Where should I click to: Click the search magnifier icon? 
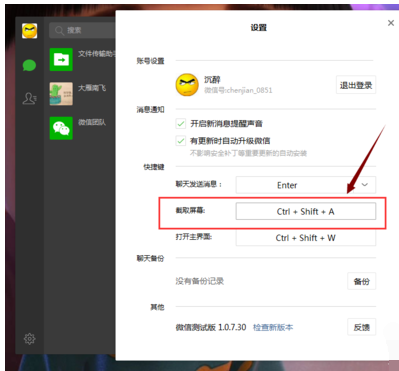tap(59, 31)
